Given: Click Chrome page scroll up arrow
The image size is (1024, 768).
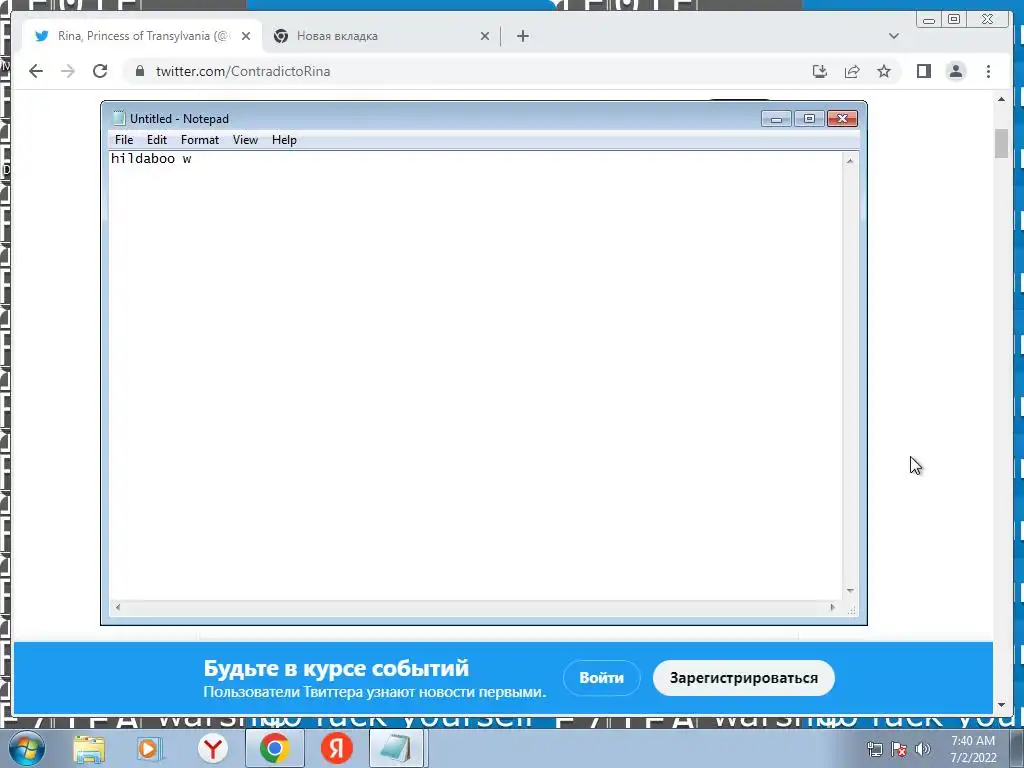Looking at the screenshot, I should click(1002, 100).
